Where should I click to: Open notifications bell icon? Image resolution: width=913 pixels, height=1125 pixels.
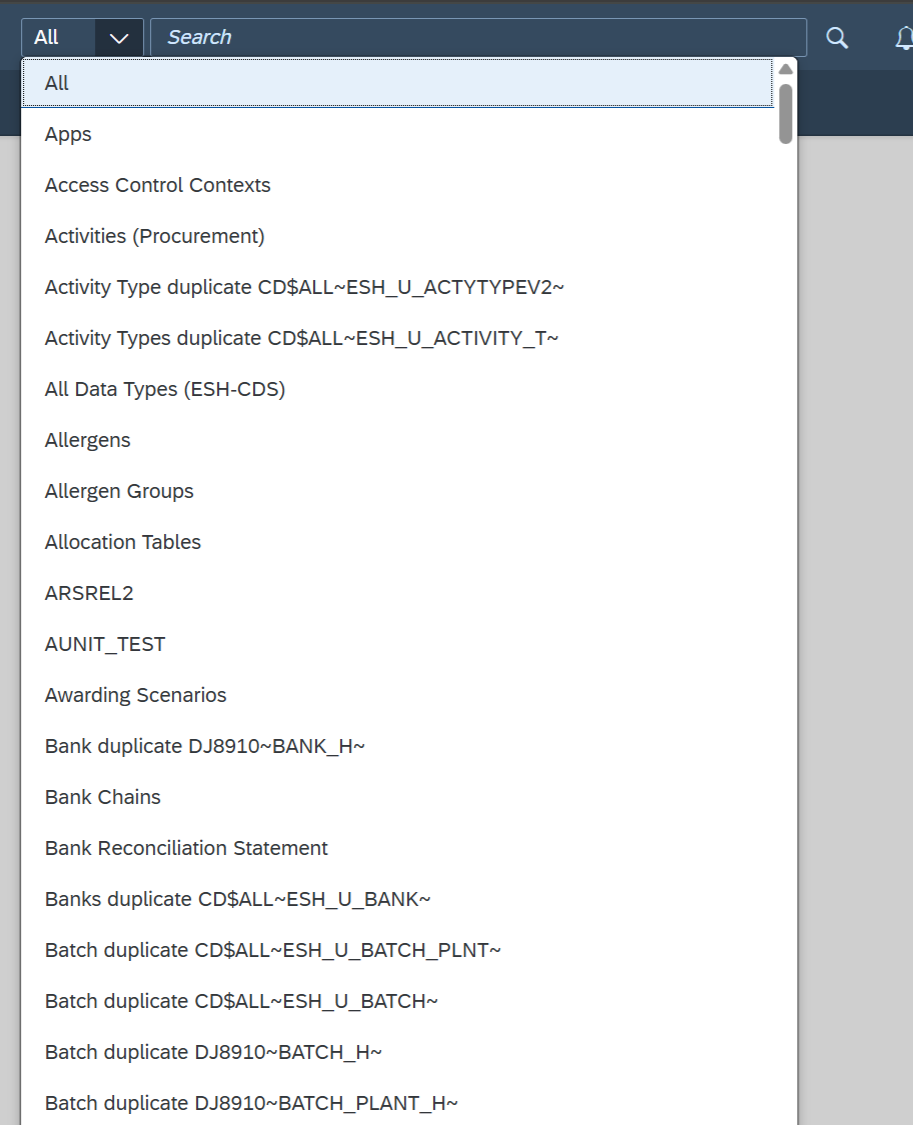904,37
